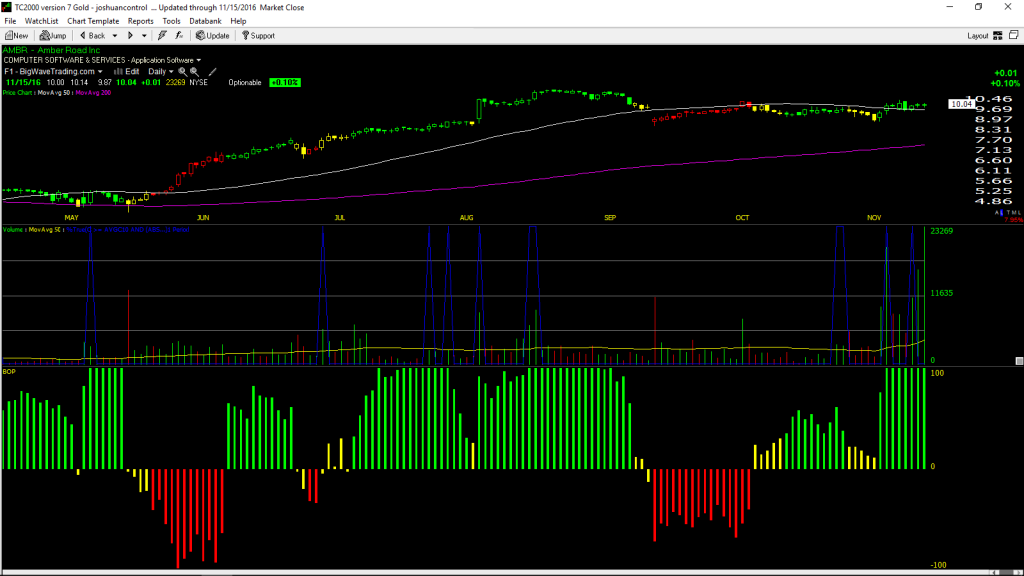The image size is (1024, 576).
Task: Click the BOP indicator label
Action: coord(9,372)
